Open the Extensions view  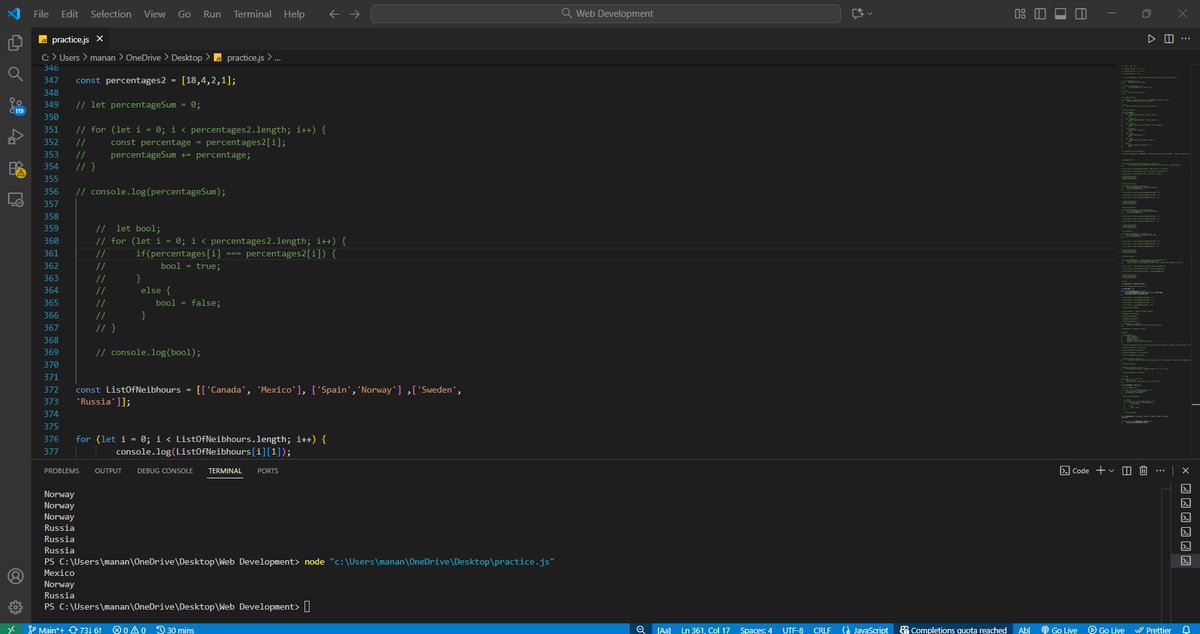(x=15, y=168)
